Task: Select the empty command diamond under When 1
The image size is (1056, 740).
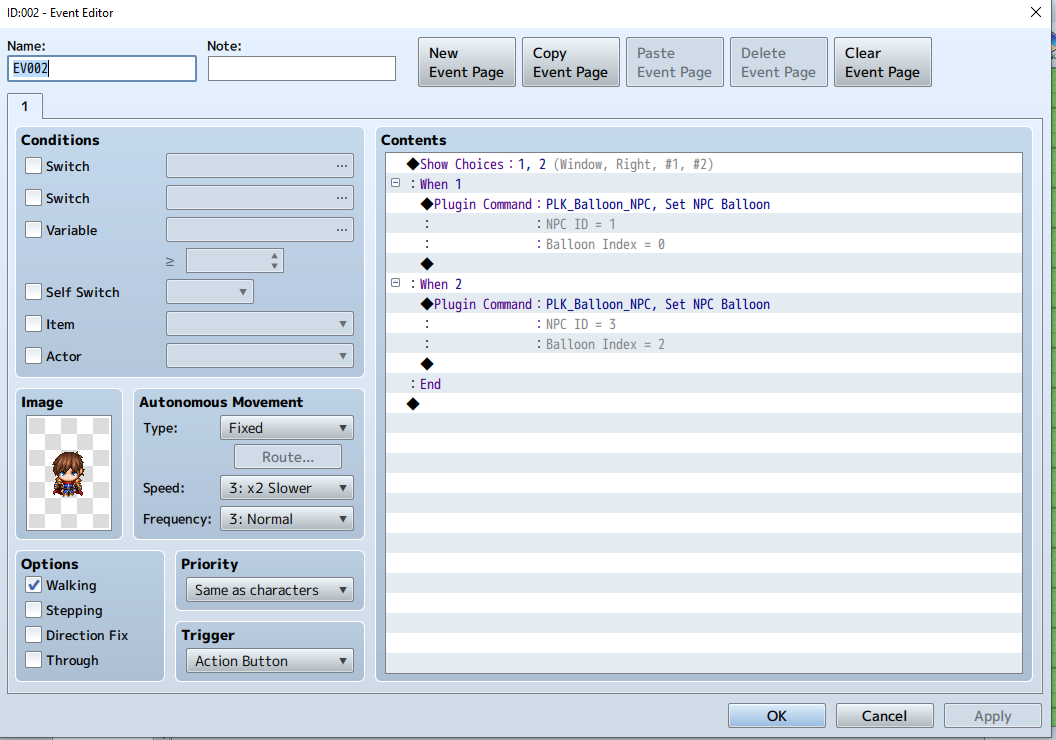Action: click(x=427, y=264)
